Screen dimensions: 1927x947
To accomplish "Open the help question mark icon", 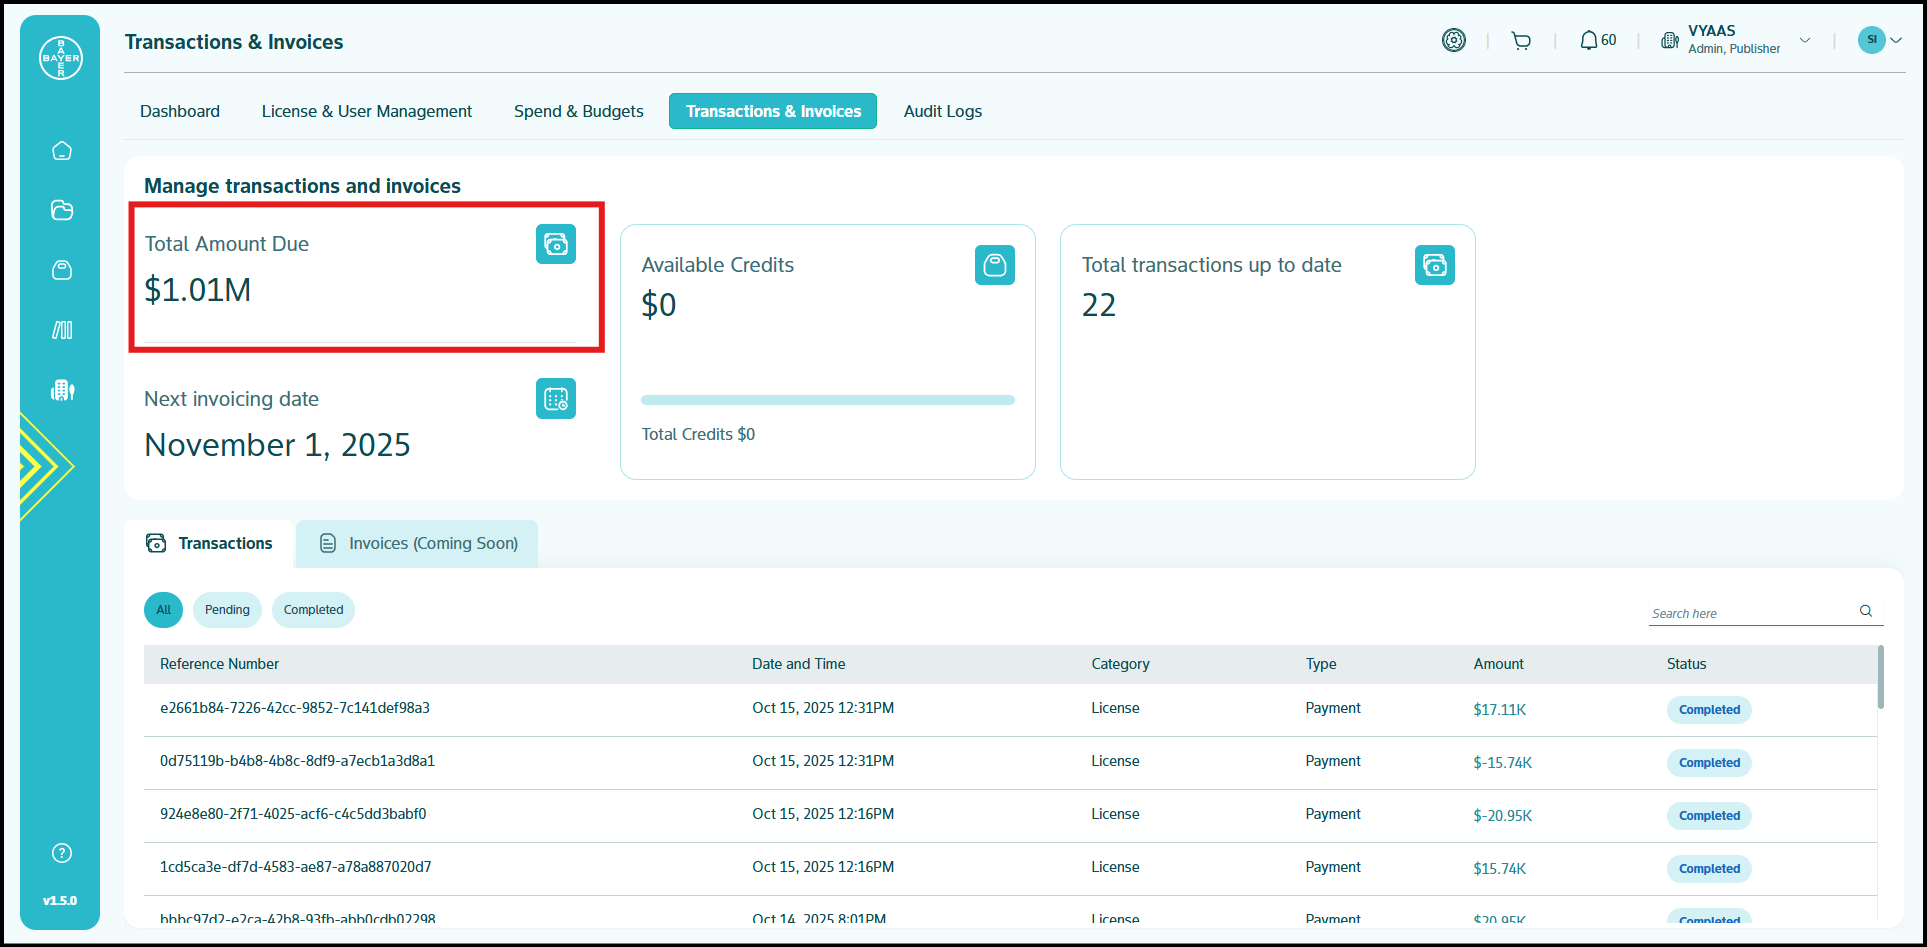I will (x=62, y=853).
